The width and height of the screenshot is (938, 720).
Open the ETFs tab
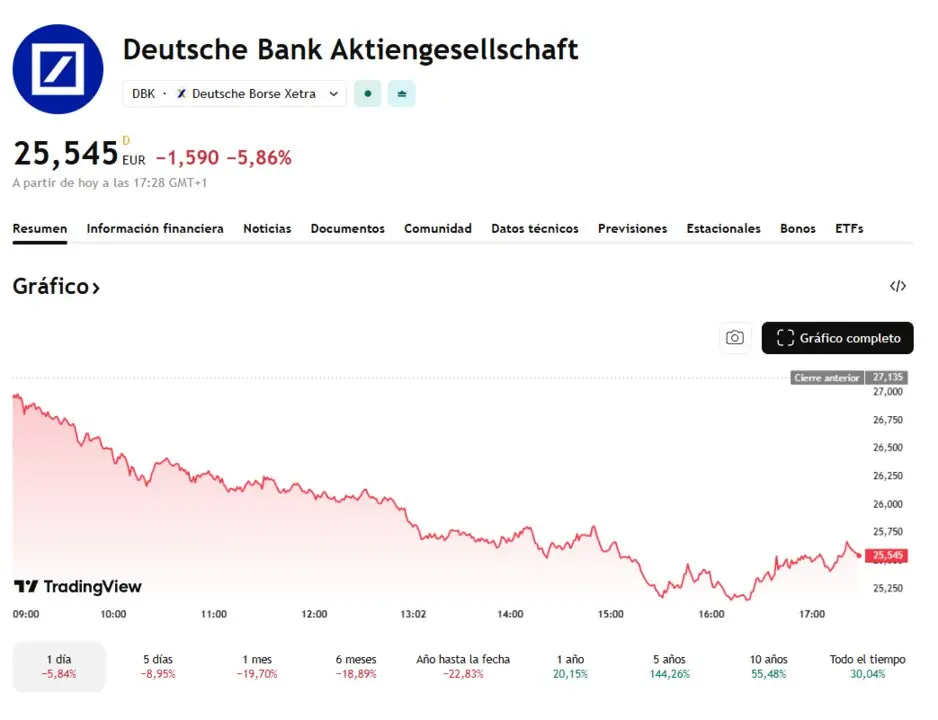pos(848,228)
